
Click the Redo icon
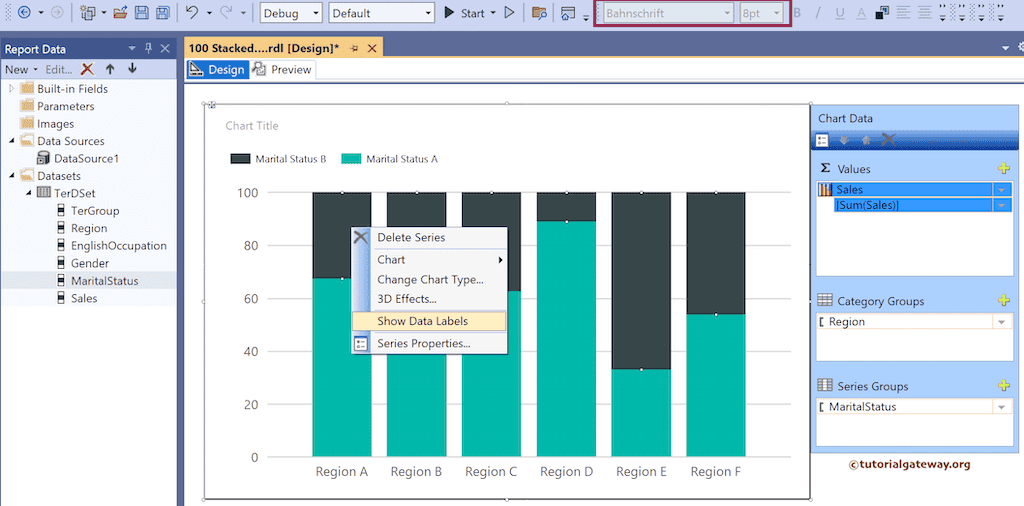click(225, 12)
